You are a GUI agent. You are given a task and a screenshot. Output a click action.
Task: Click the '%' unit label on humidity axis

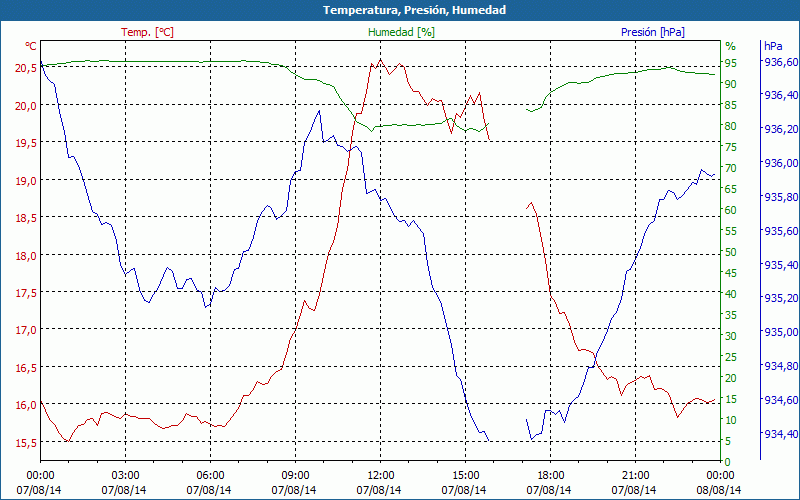[x=731, y=46]
